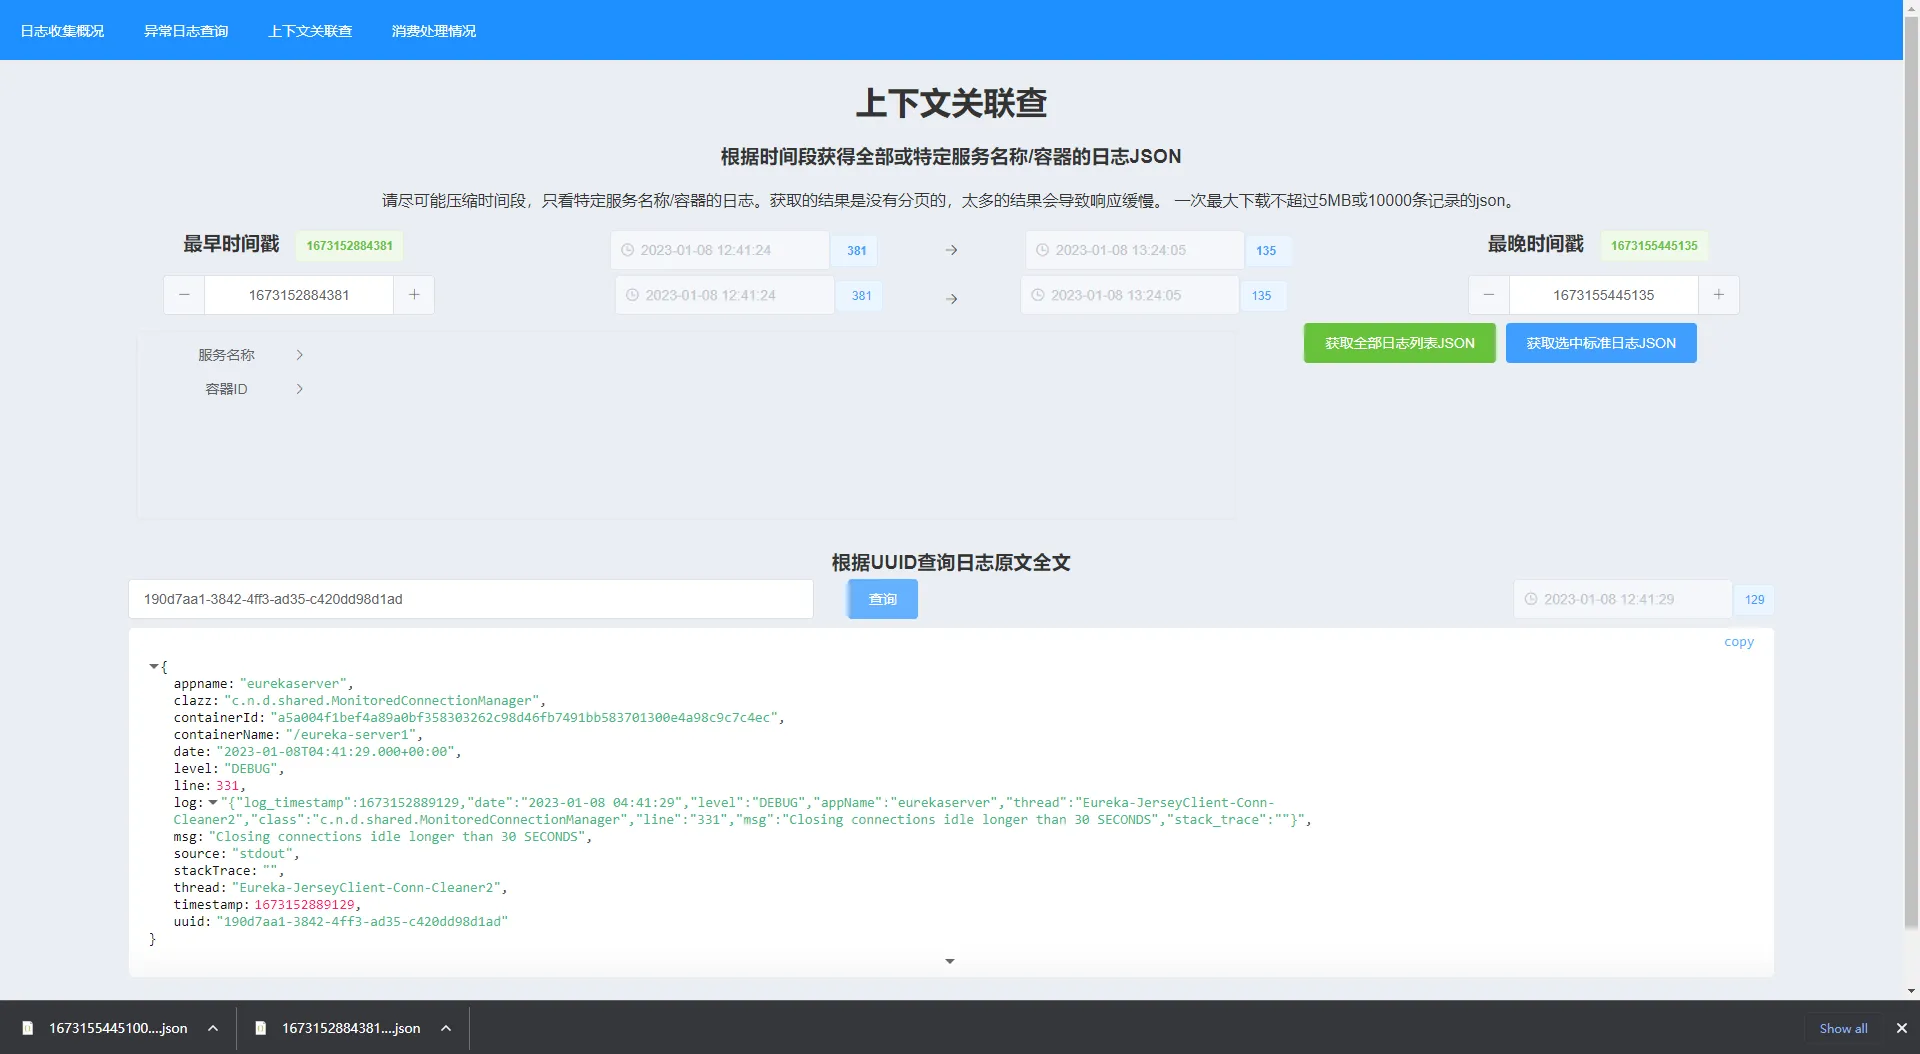Collapse the log field string arrow

[212, 803]
